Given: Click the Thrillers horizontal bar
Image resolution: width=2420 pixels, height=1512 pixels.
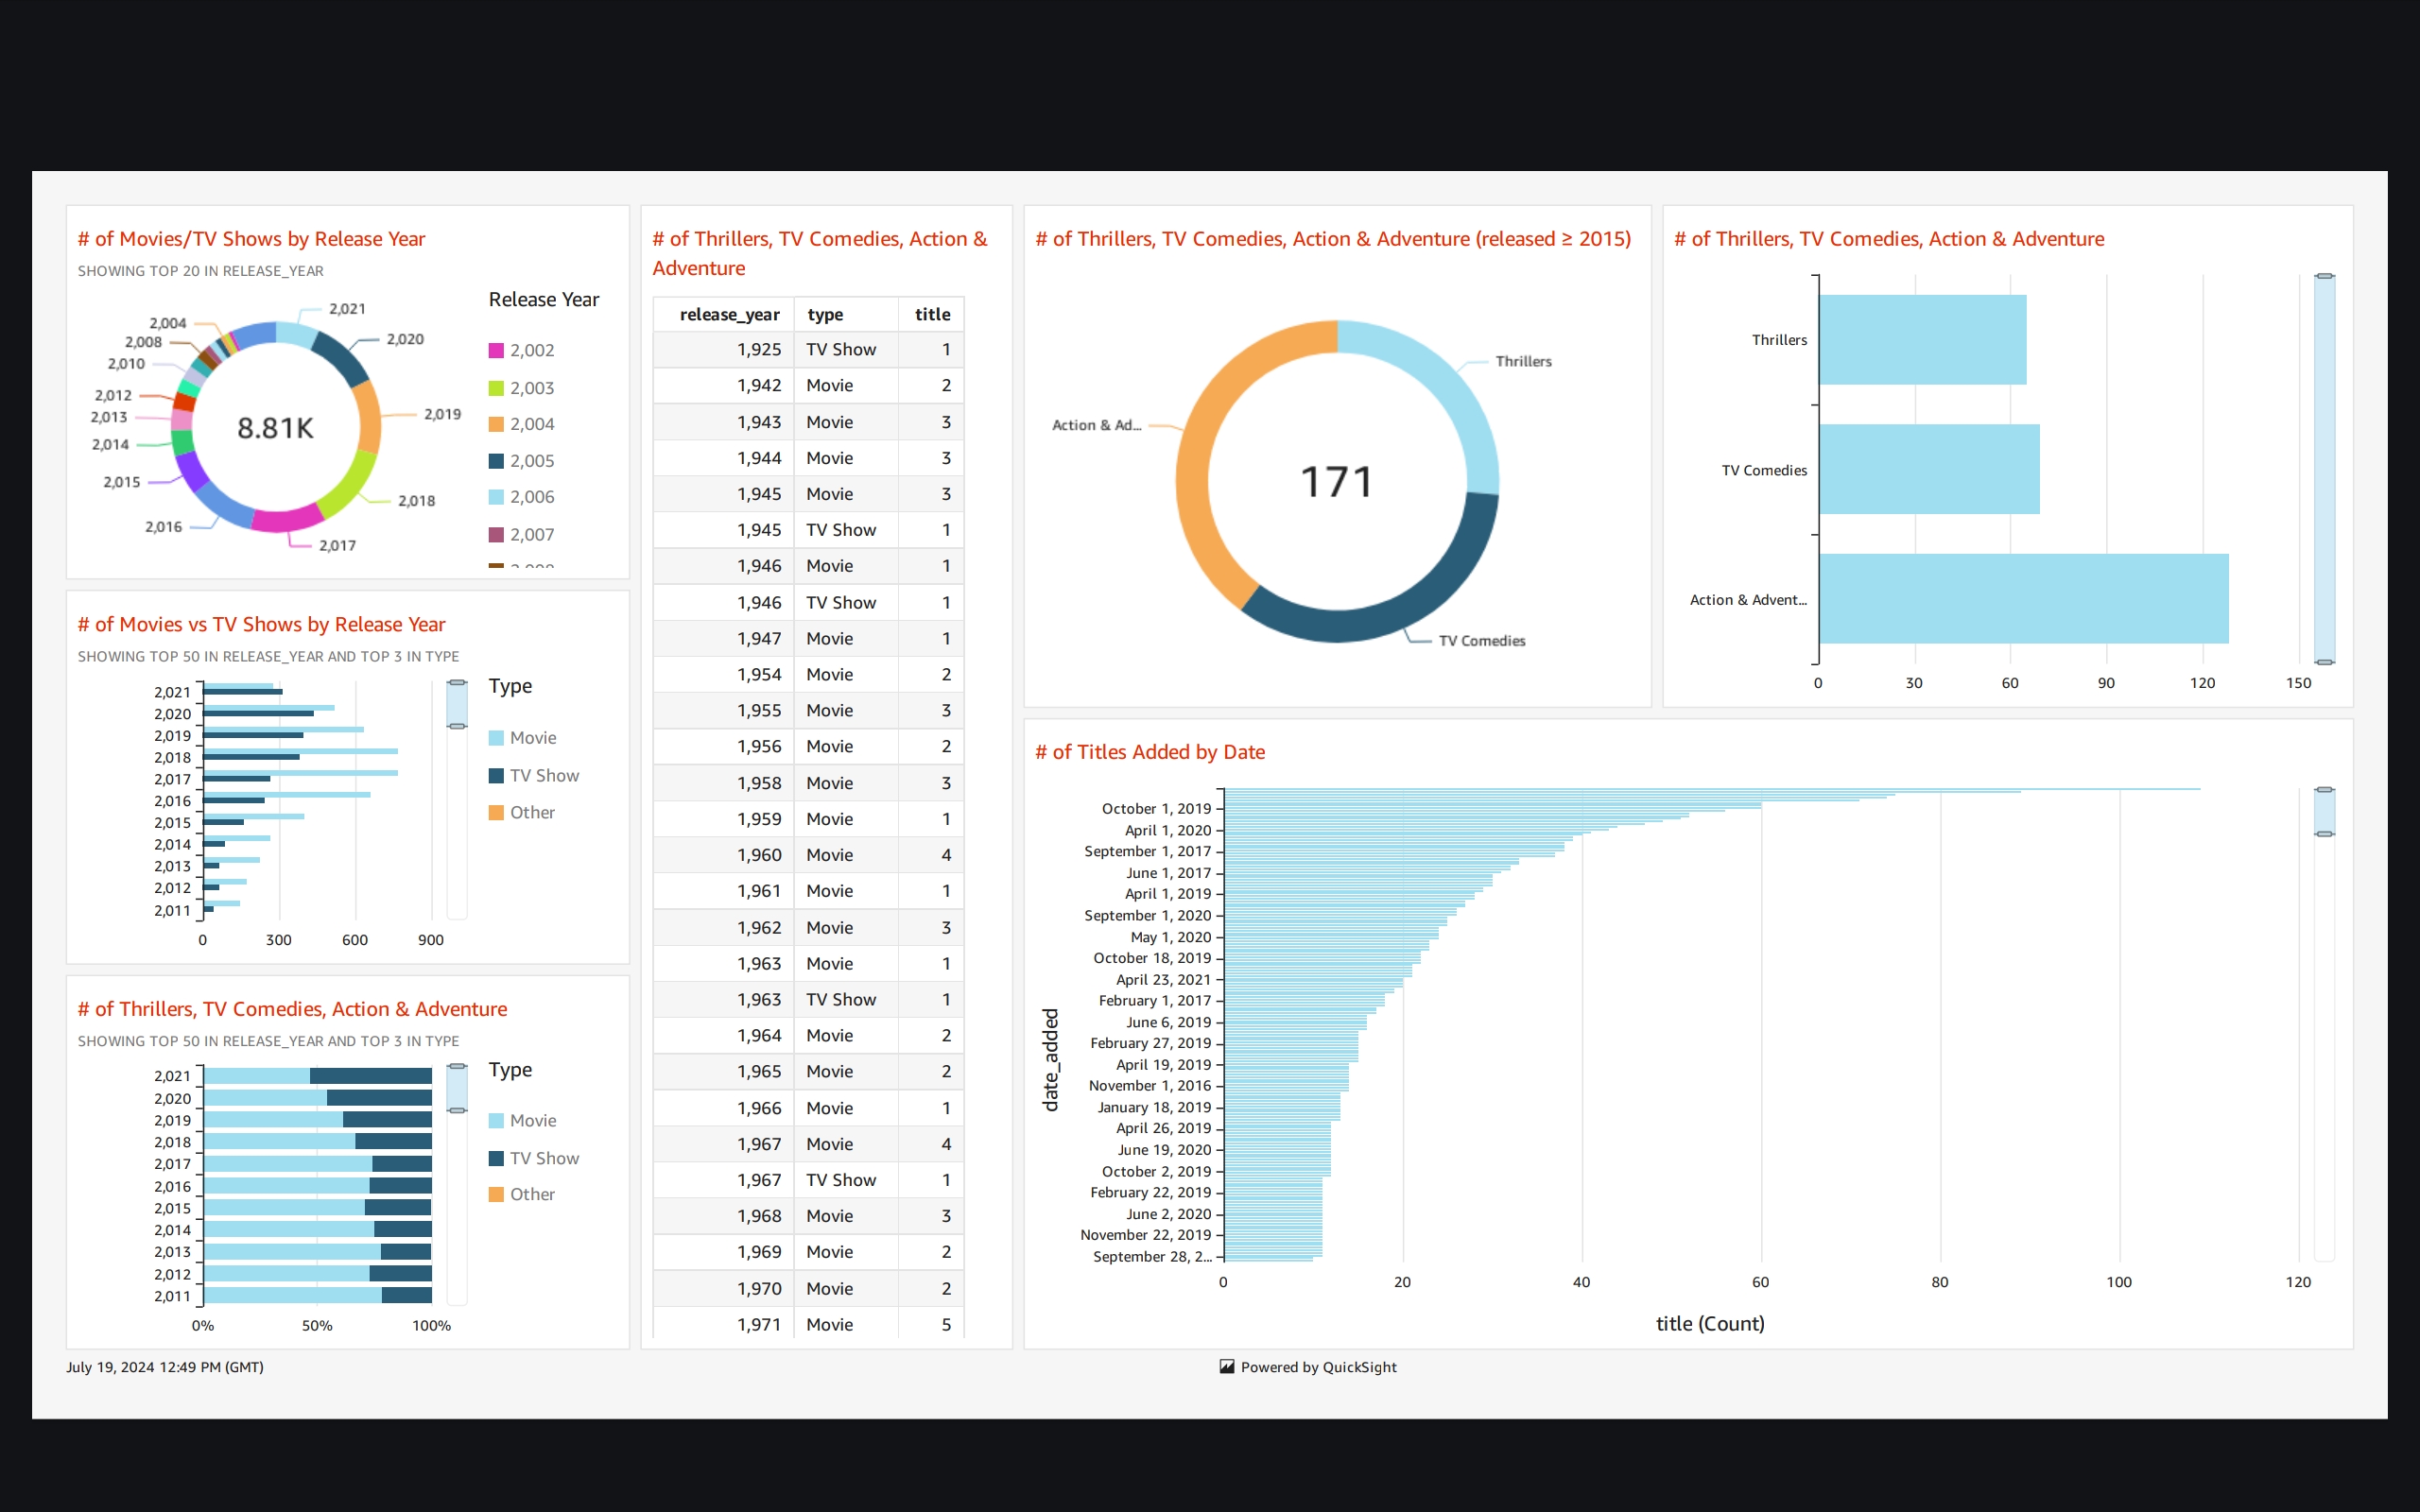Looking at the screenshot, I should click(x=1922, y=340).
